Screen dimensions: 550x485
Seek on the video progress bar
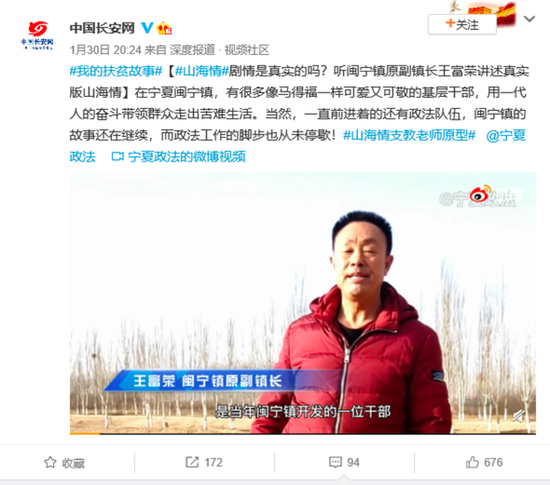[303, 434]
